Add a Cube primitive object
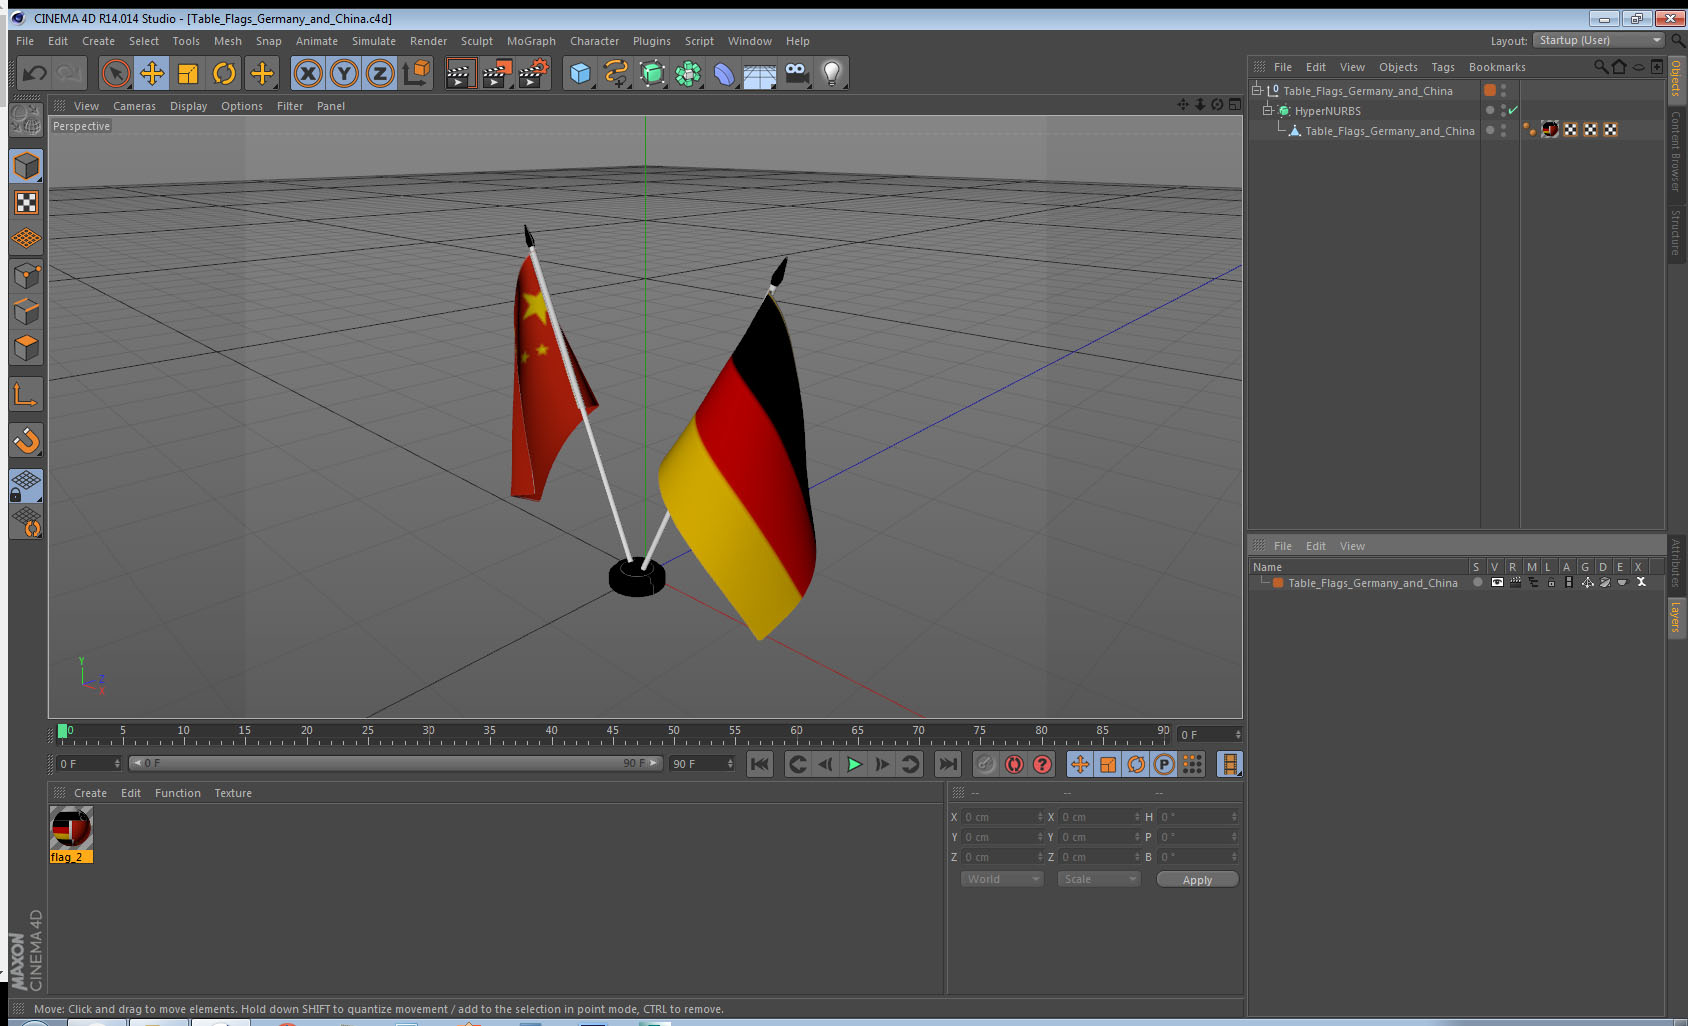This screenshot has width=1688, height=1026. [580, 73]
